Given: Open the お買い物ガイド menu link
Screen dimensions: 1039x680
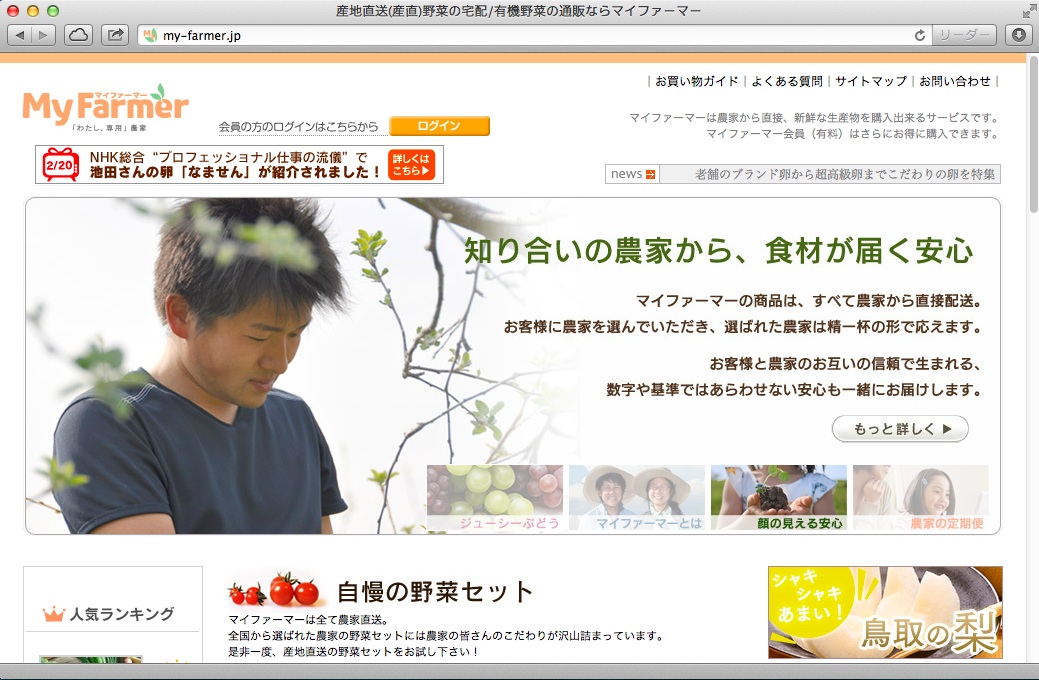Looking at the screenshot, I should (697, 81).
